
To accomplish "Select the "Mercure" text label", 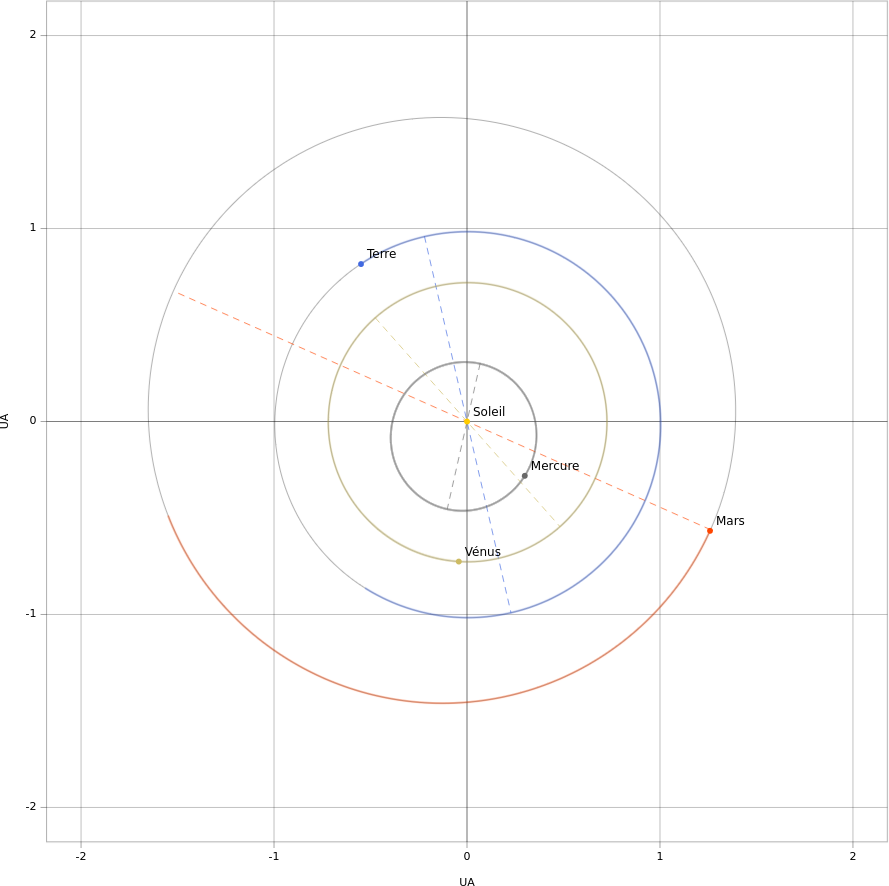I will (554, 466).
